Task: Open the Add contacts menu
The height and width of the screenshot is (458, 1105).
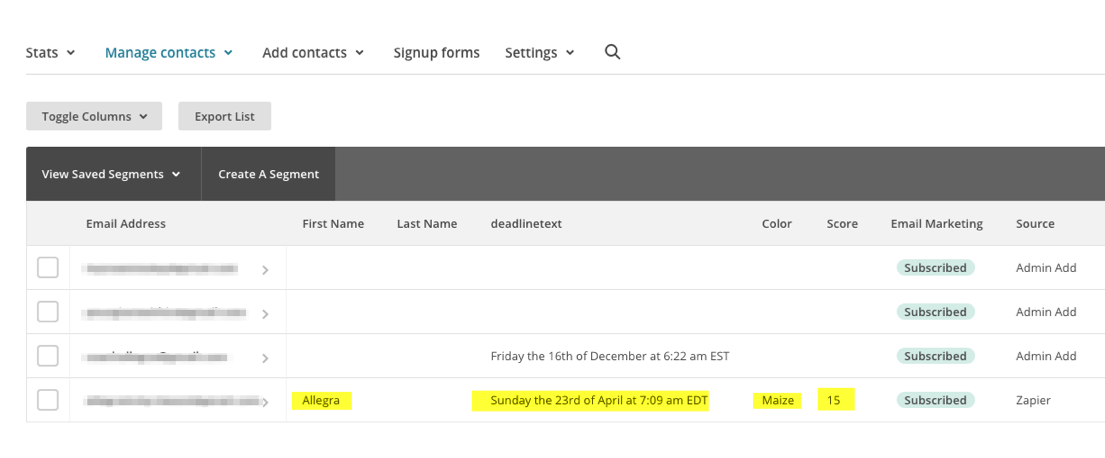Action: point(313,52)
